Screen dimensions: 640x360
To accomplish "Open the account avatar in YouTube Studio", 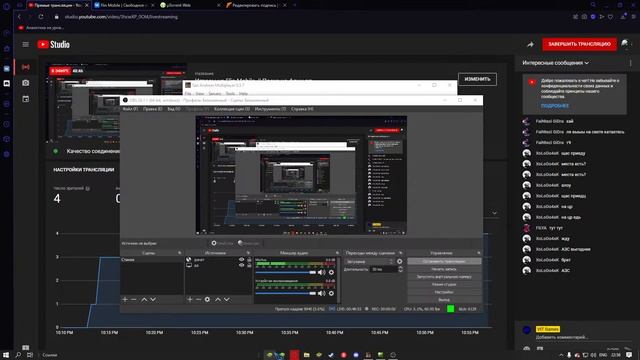I will coord(625,44).
